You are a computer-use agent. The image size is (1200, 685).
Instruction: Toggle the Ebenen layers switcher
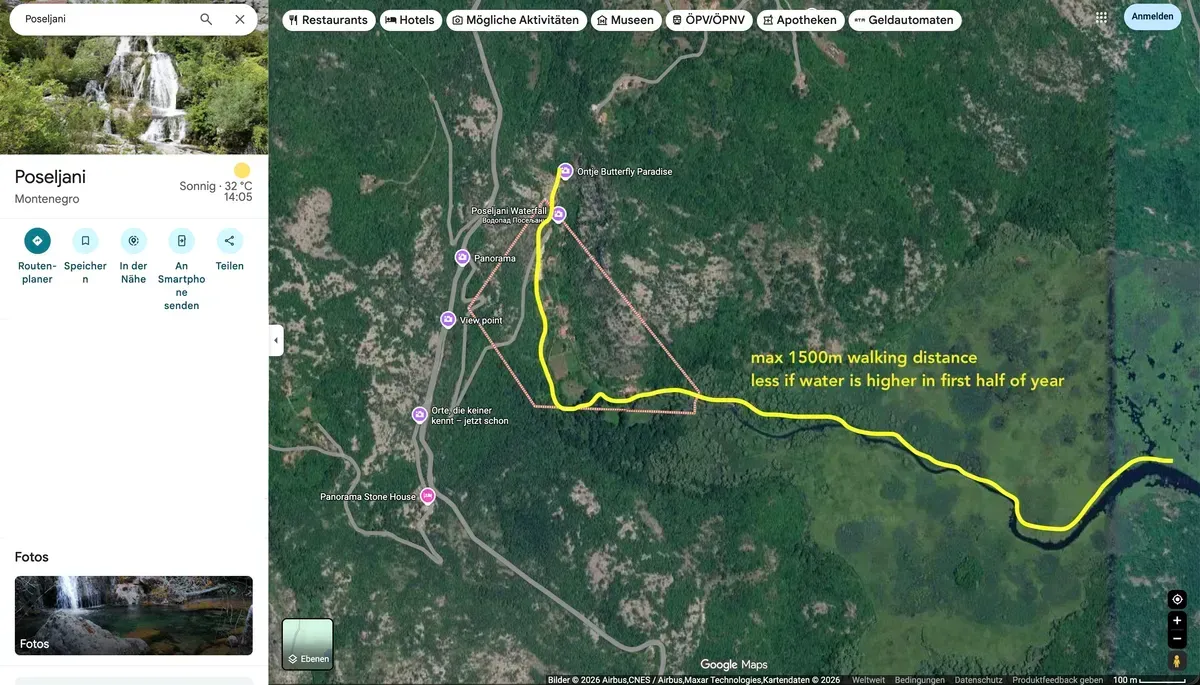click(x=308, y=644)
